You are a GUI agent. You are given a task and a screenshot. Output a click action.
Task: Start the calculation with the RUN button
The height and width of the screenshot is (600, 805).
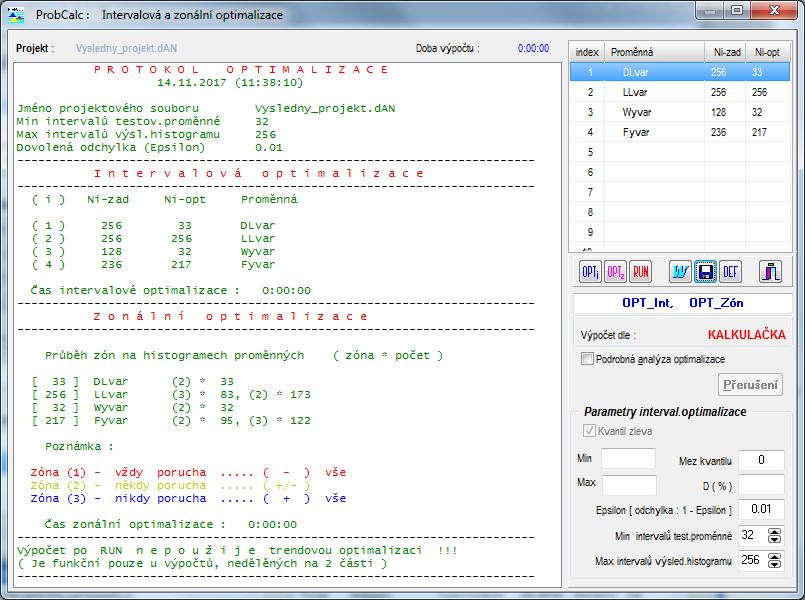[640, 272]
